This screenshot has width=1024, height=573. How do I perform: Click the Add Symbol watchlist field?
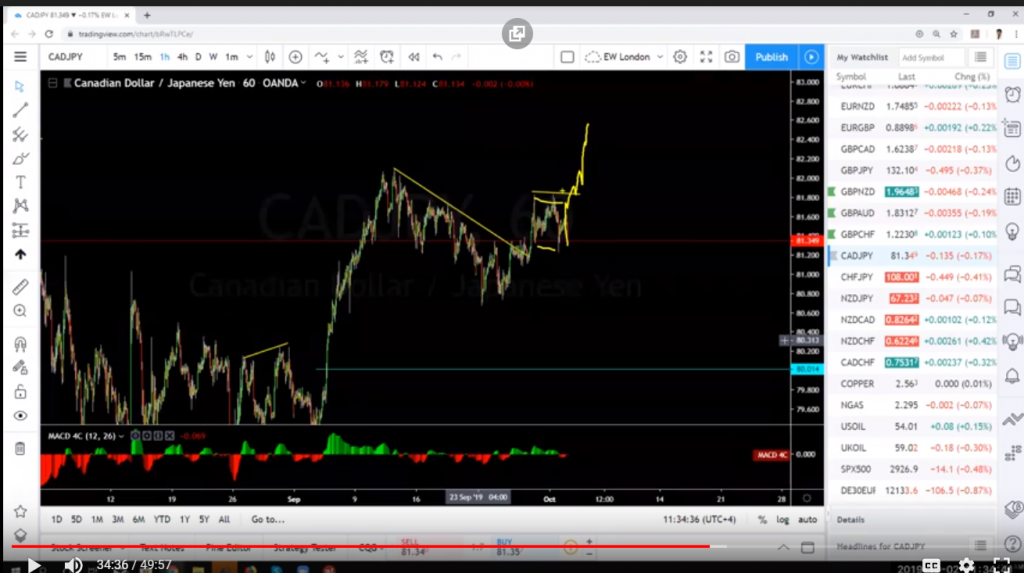point(930,57)
